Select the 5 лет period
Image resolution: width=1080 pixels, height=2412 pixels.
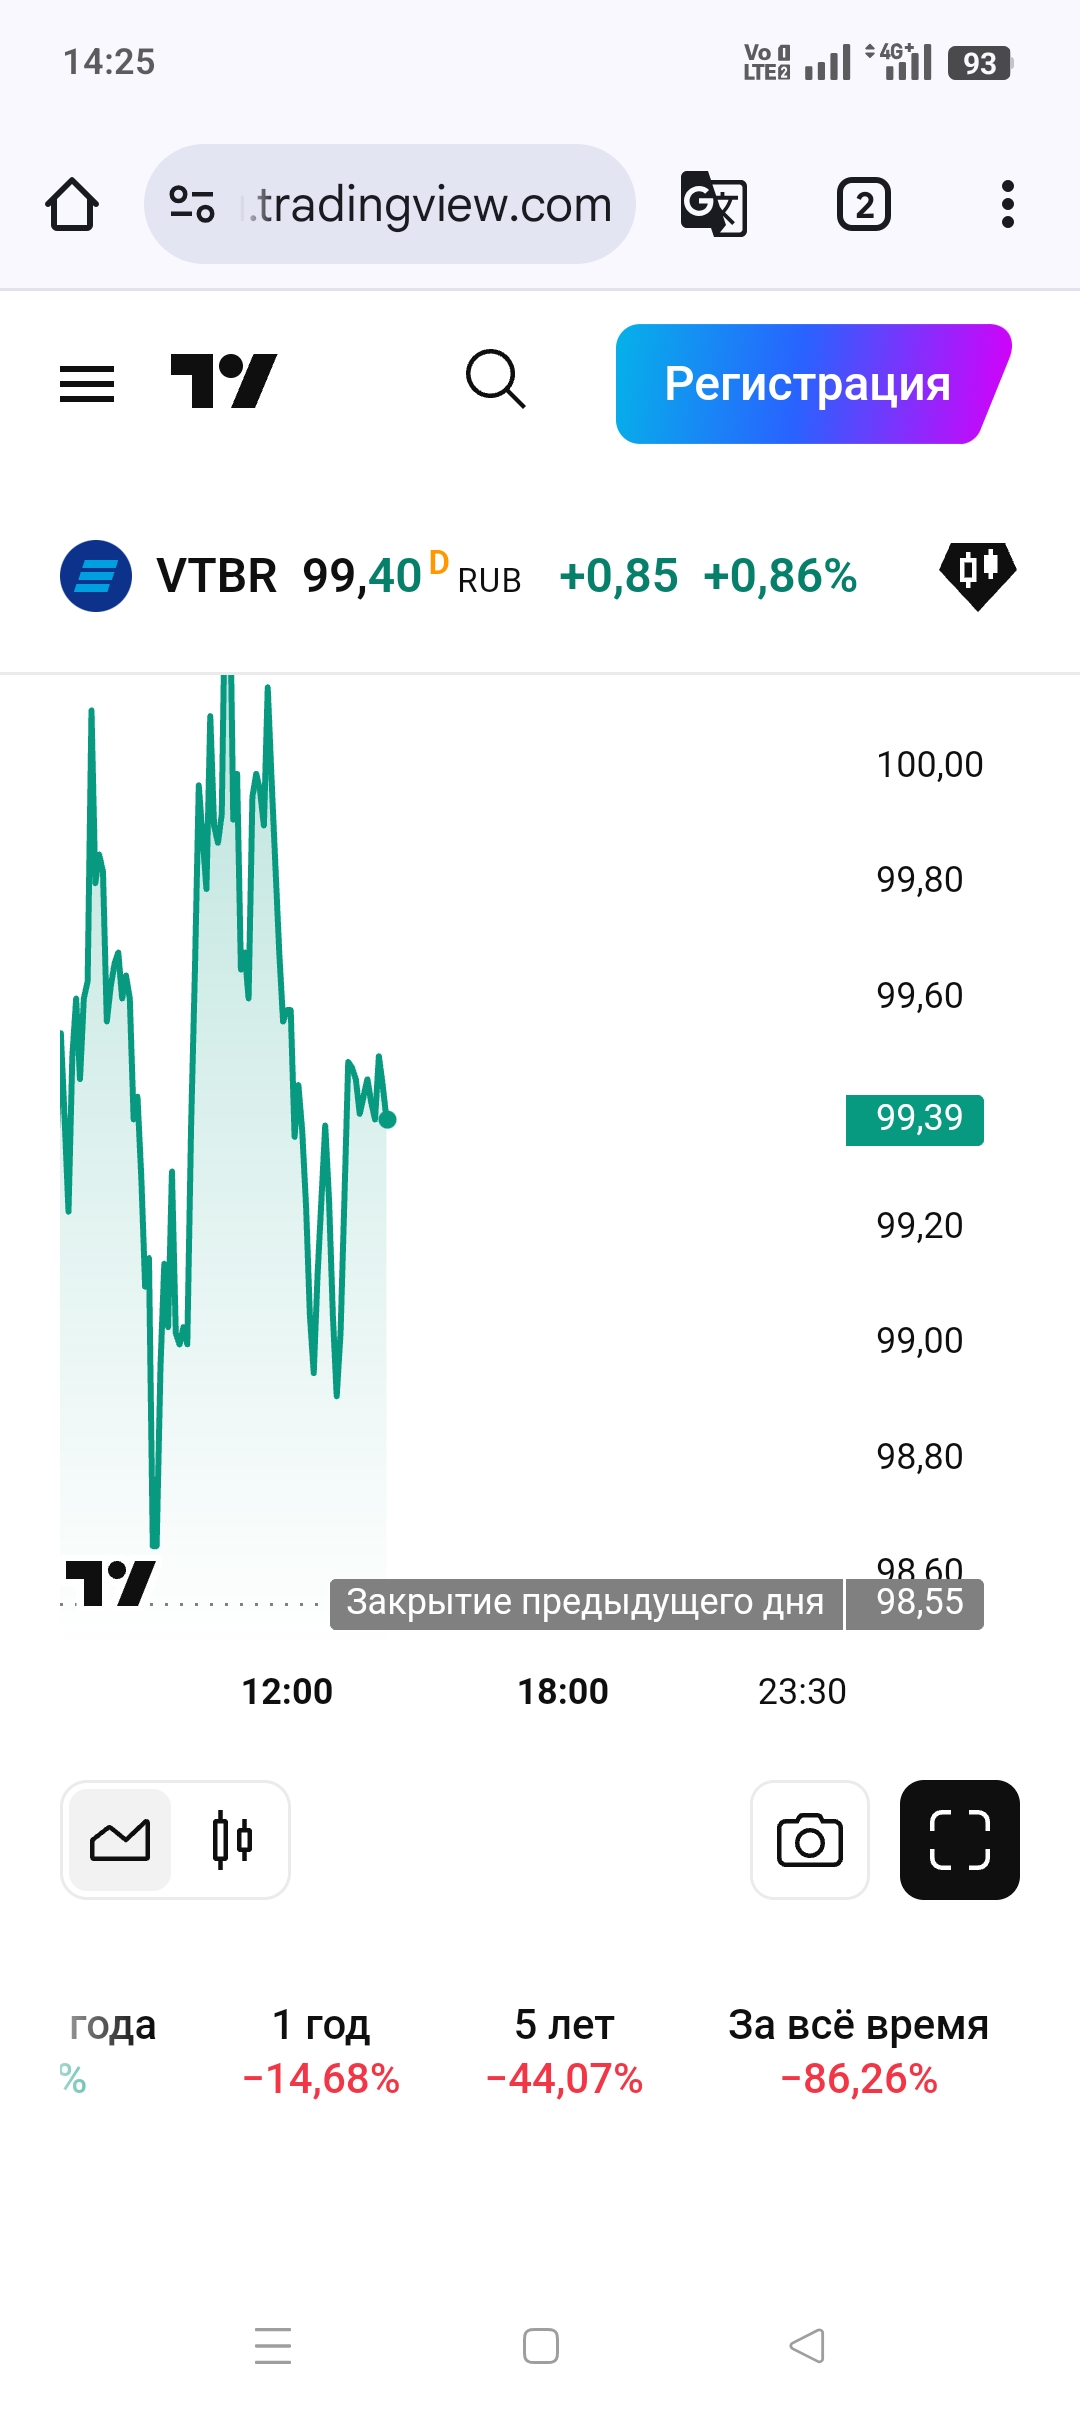tap(564, 2050)
